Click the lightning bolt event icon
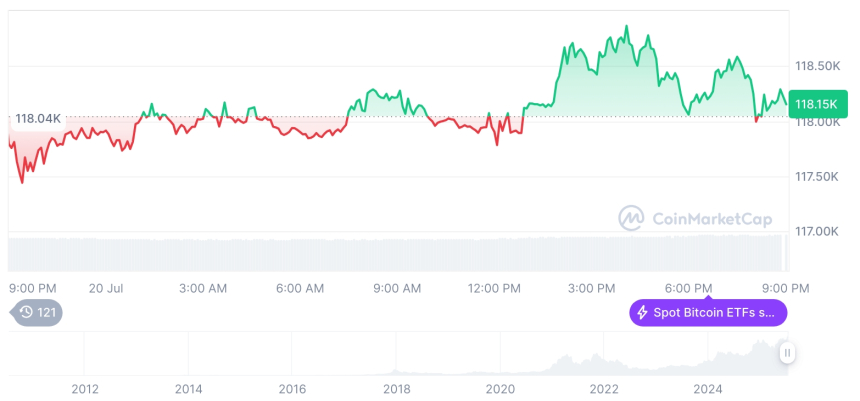 pos(642,313)
